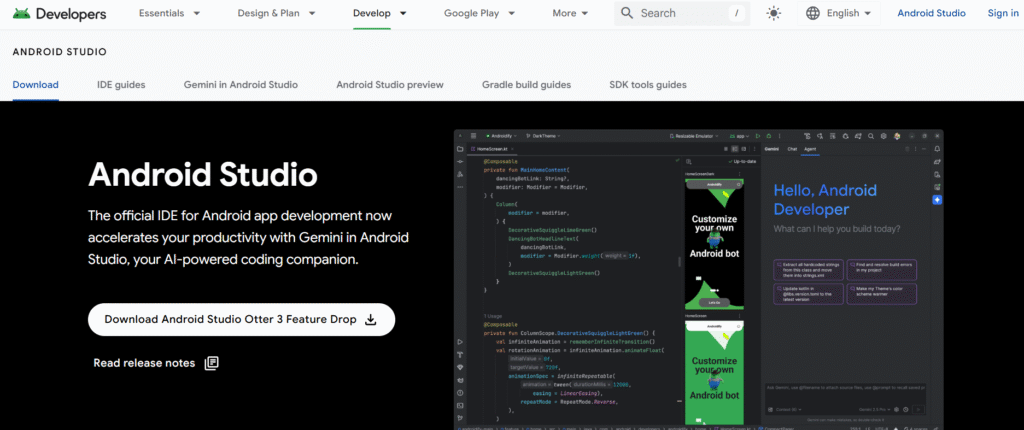Click the slash keyboard shortcut badge
Screen dimensions: 1024x430
pyautogui.click(x=737, y=13)
